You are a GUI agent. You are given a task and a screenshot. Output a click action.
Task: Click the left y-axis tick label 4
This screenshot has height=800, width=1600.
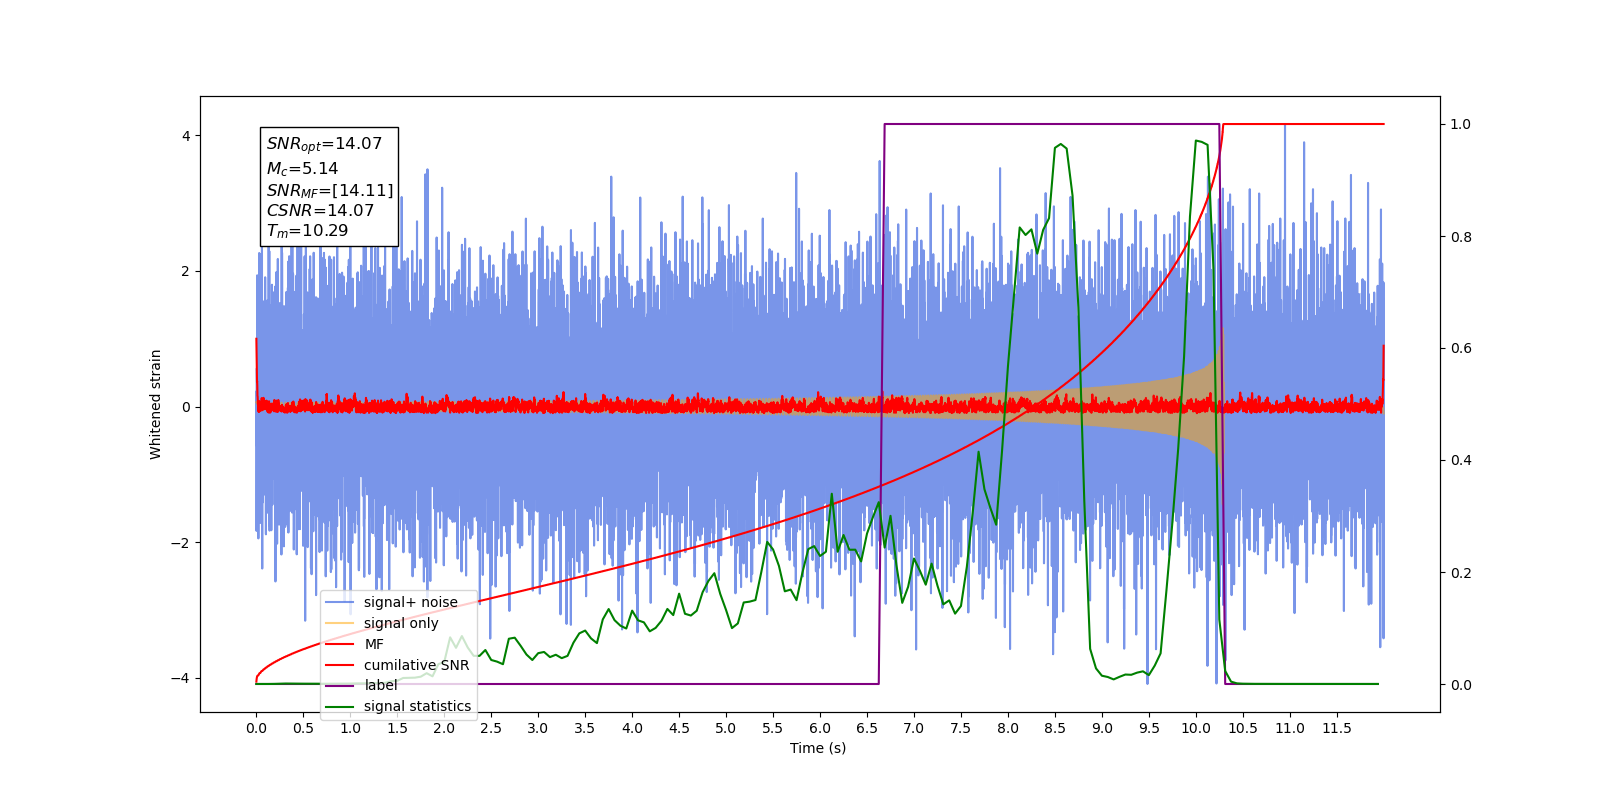(186, 136)
